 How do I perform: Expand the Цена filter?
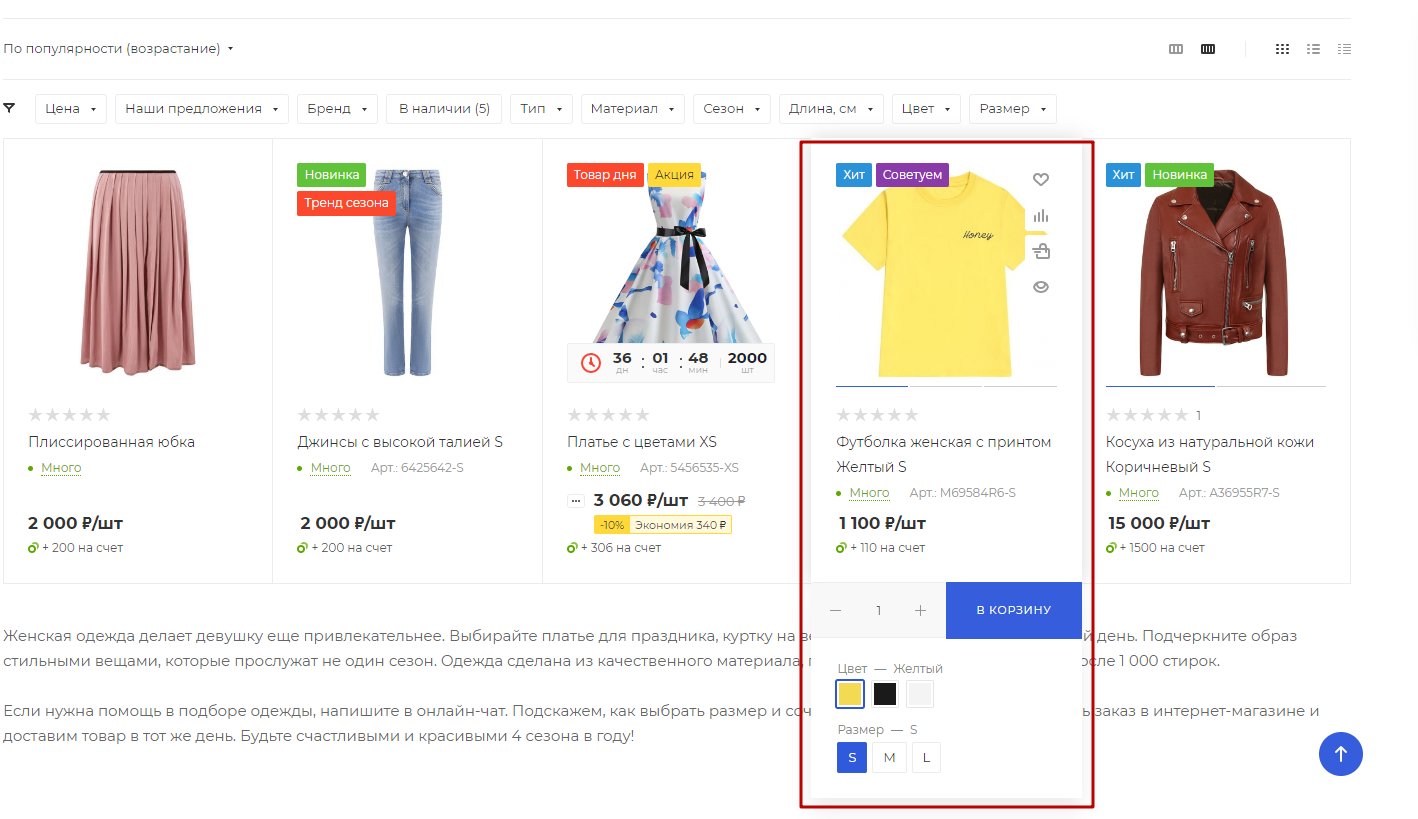tap(71, 109)
